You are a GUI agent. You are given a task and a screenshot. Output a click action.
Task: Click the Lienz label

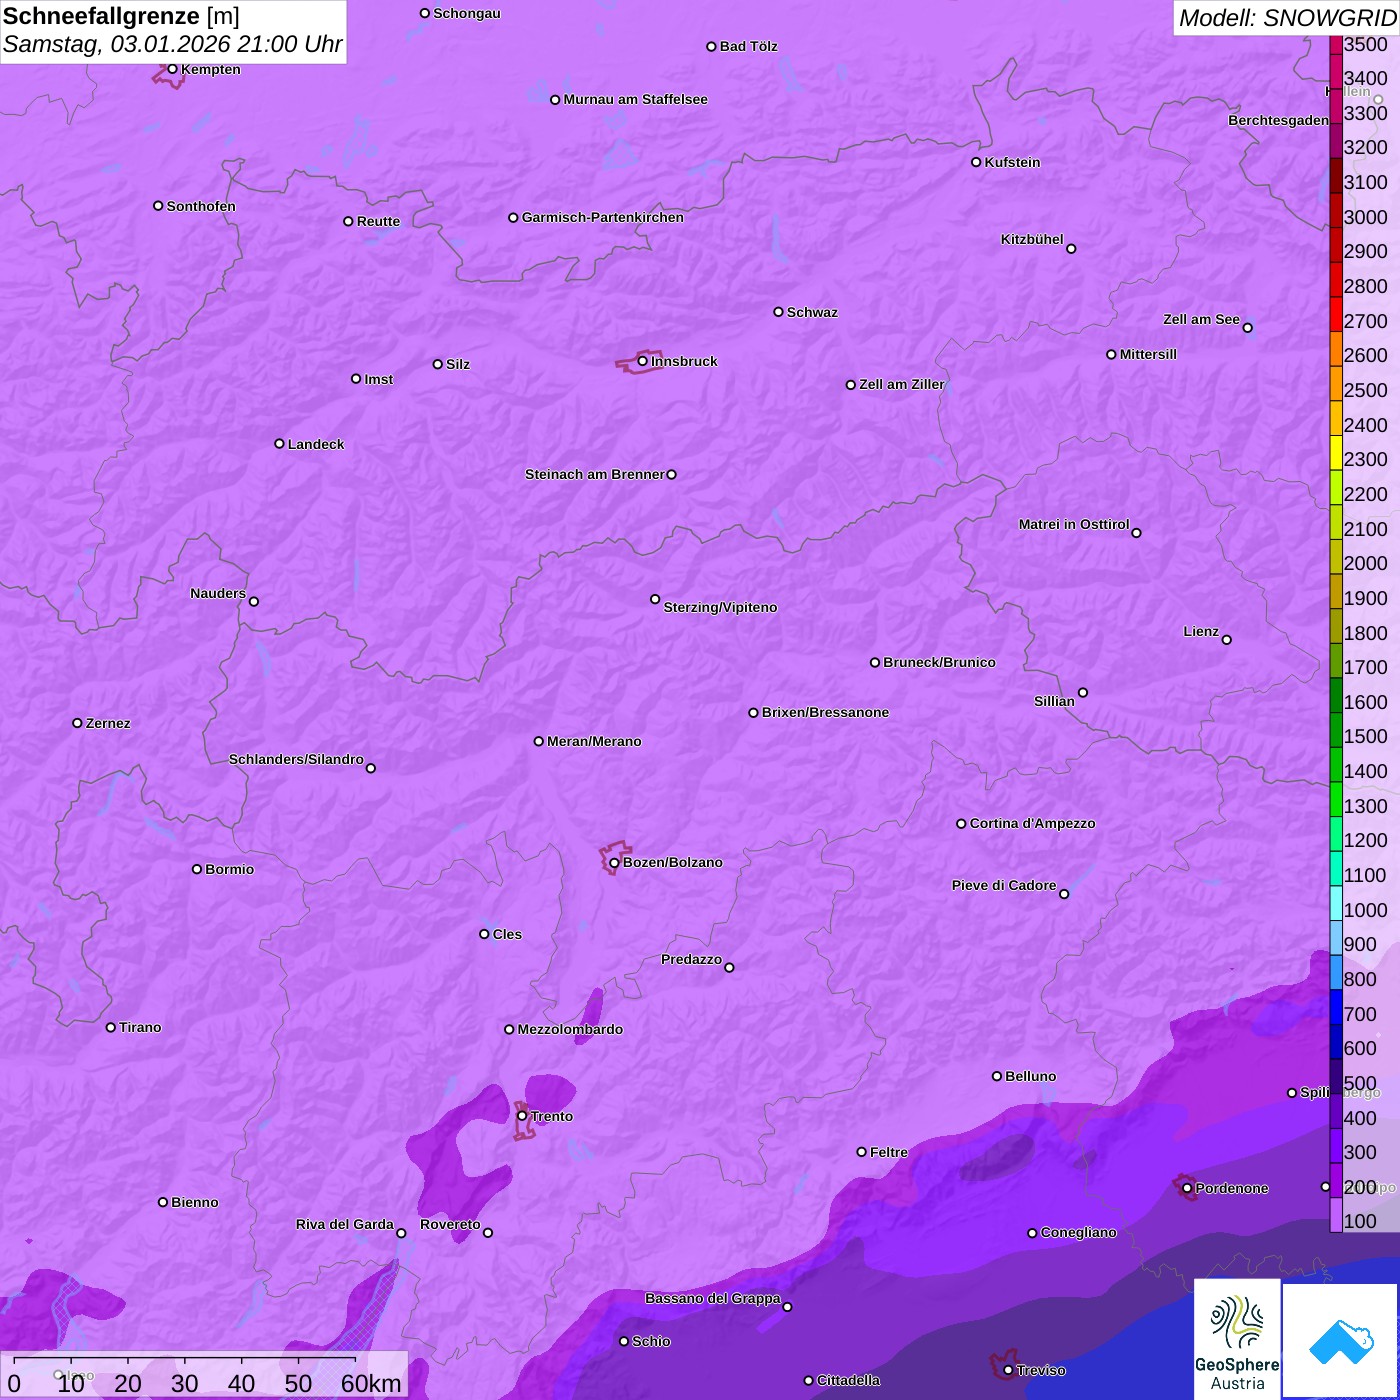1201,631
